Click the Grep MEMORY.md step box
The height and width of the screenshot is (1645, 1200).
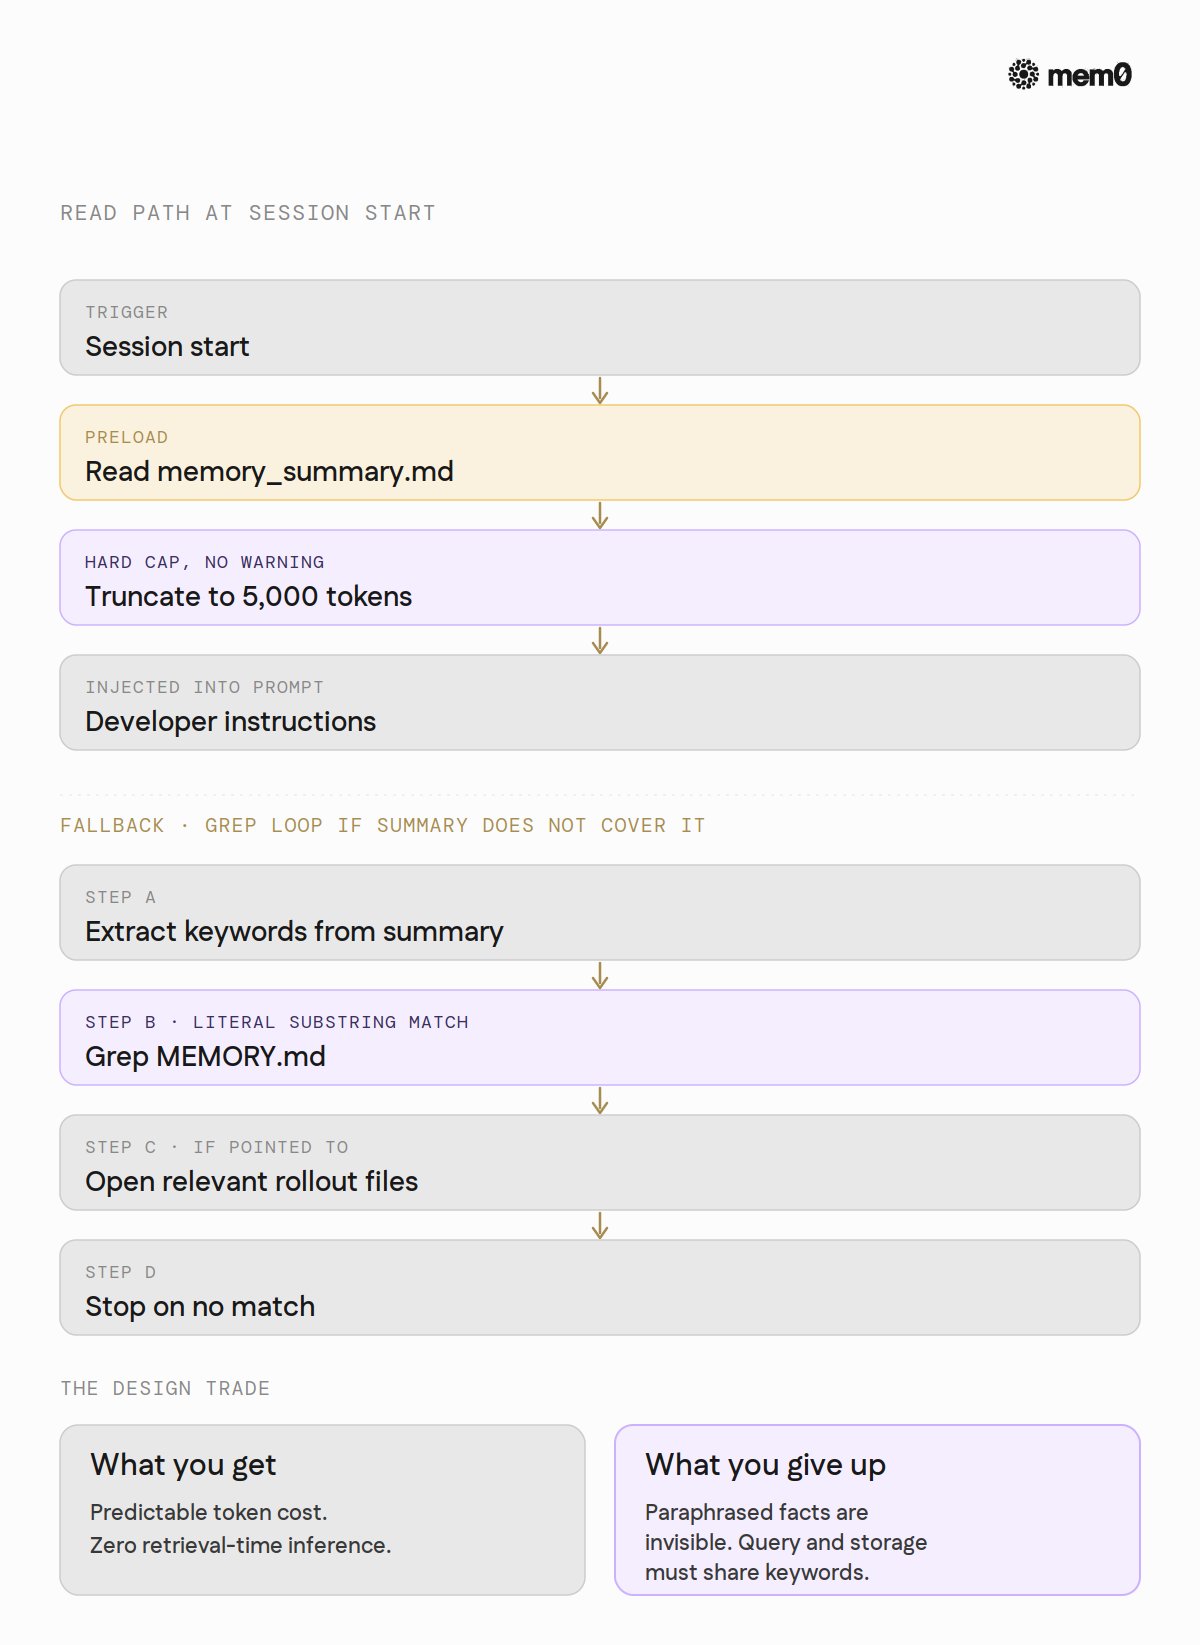click(x=600, y=1038)
